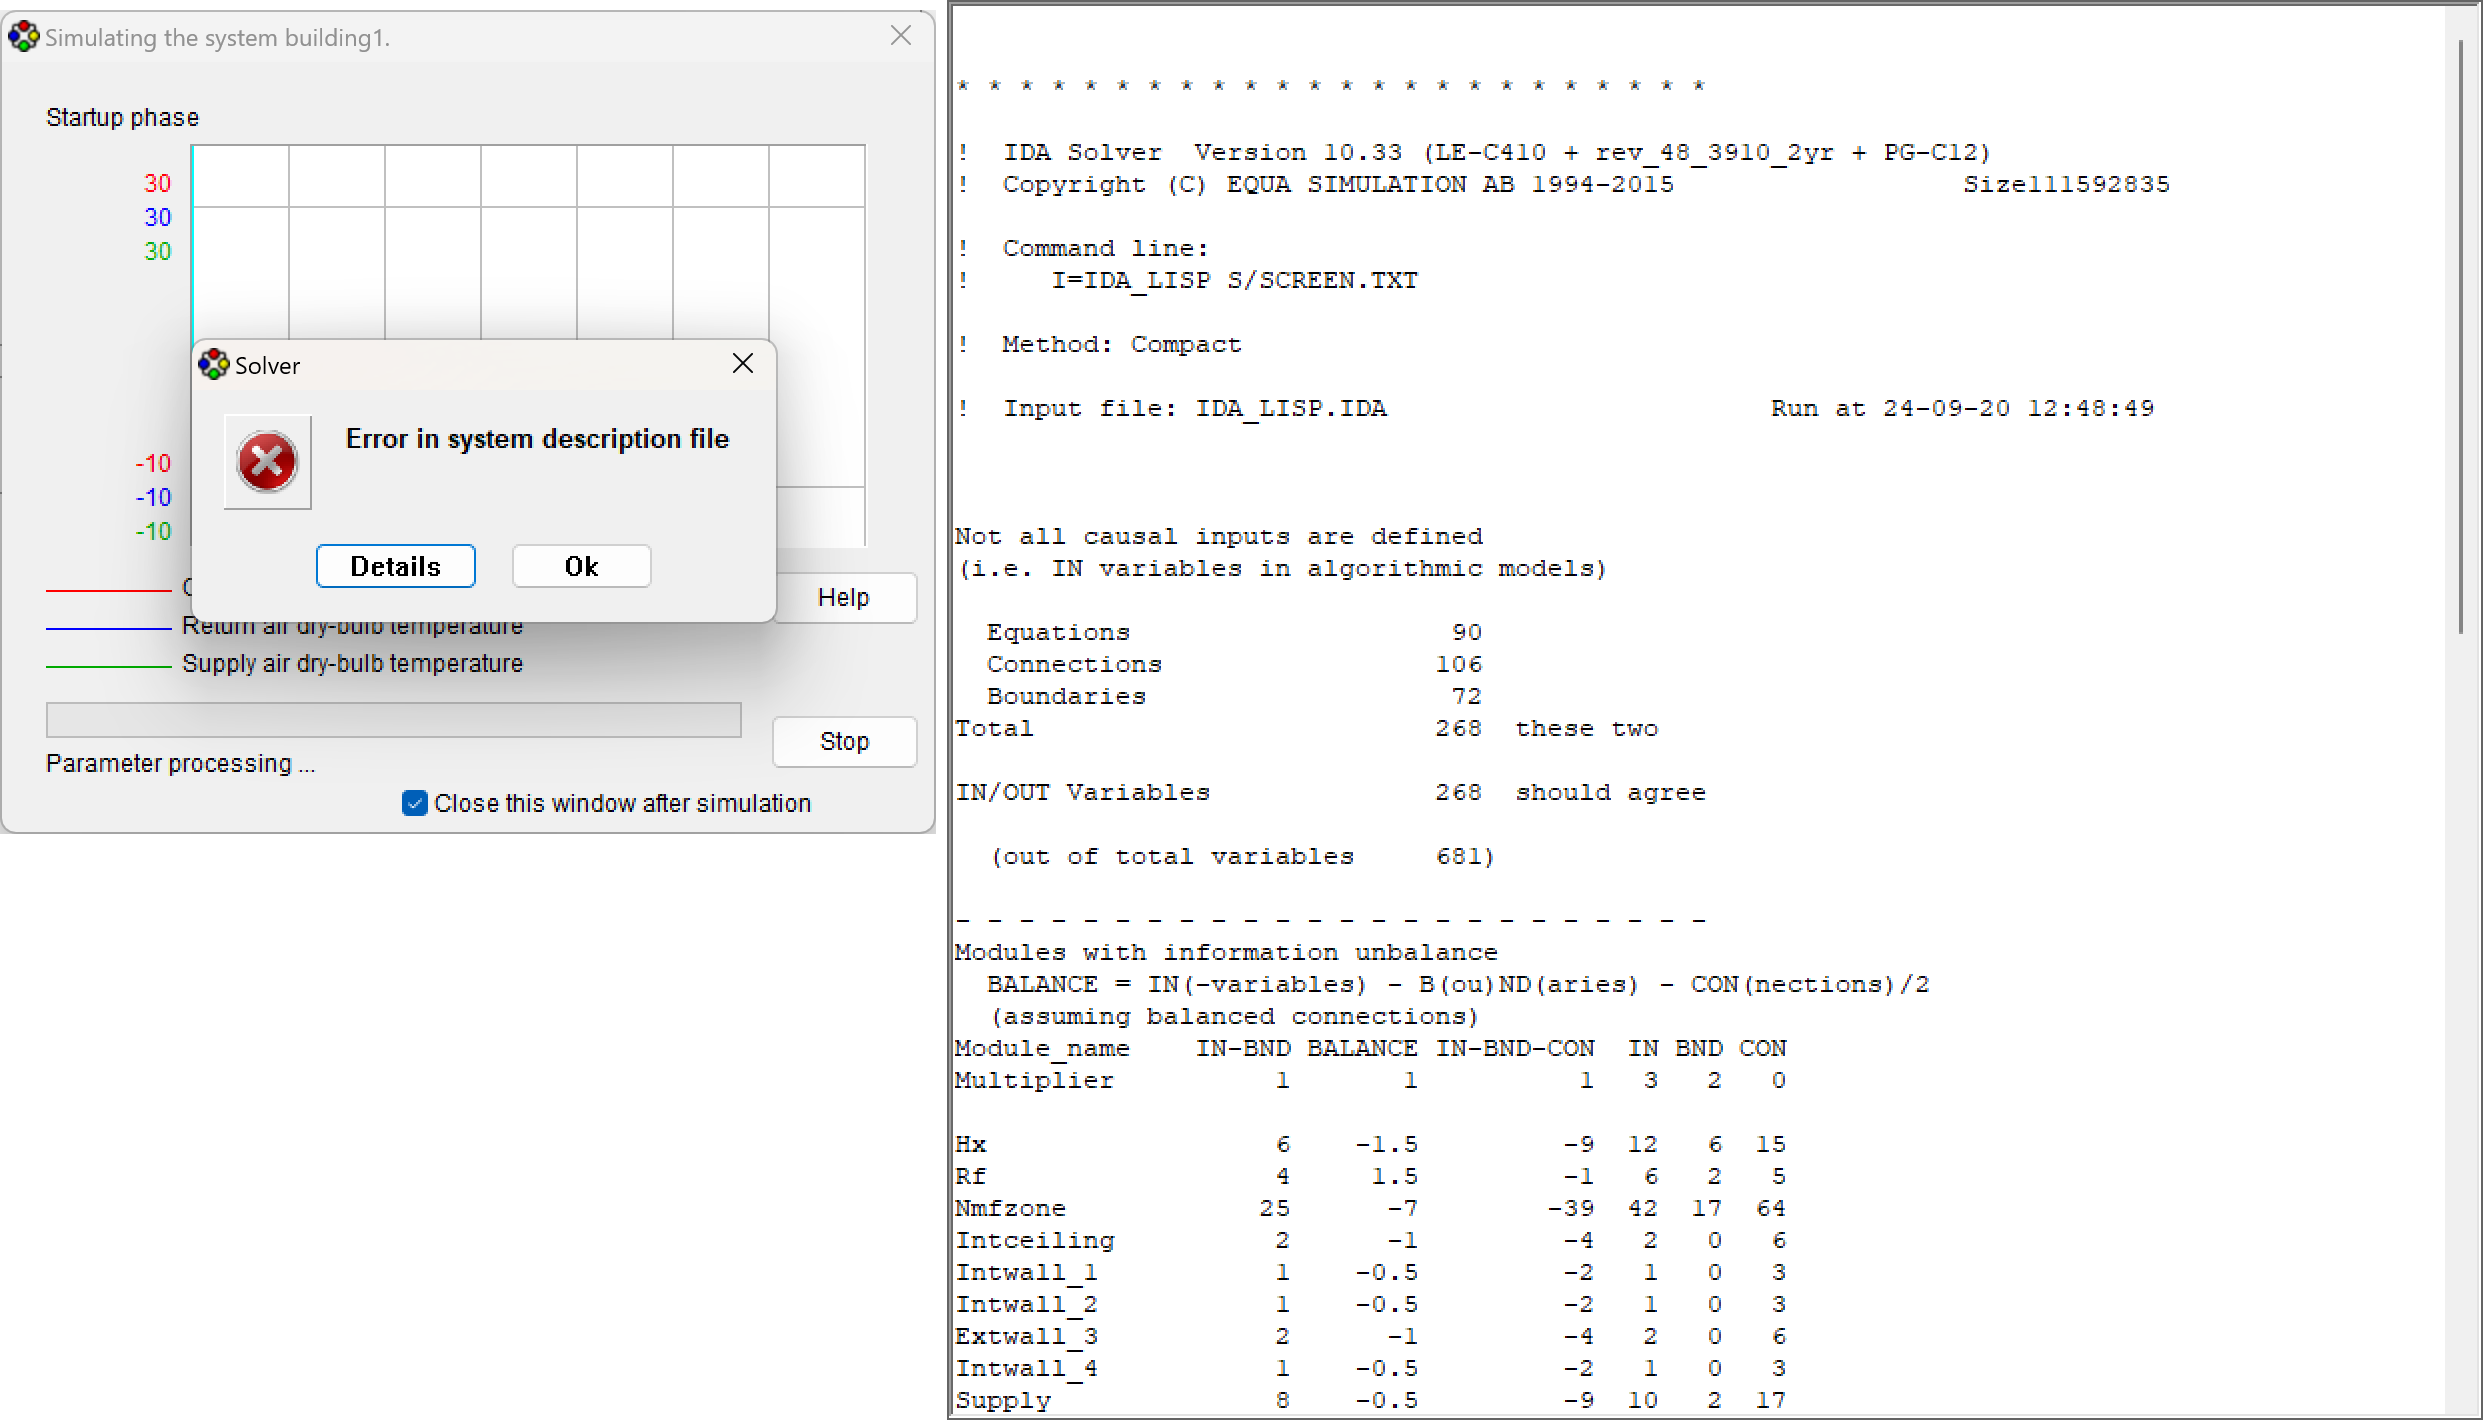
Task: Click the red error icon in Solver dialog
Action: 267,462
